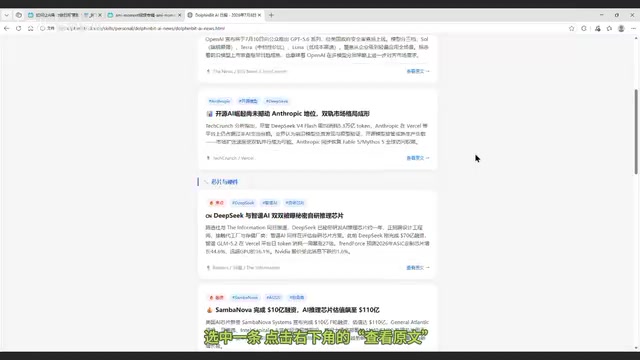The height and width of the screenshot is (360, 640).
Task: Click the address bar URL field
Action: 141,29
